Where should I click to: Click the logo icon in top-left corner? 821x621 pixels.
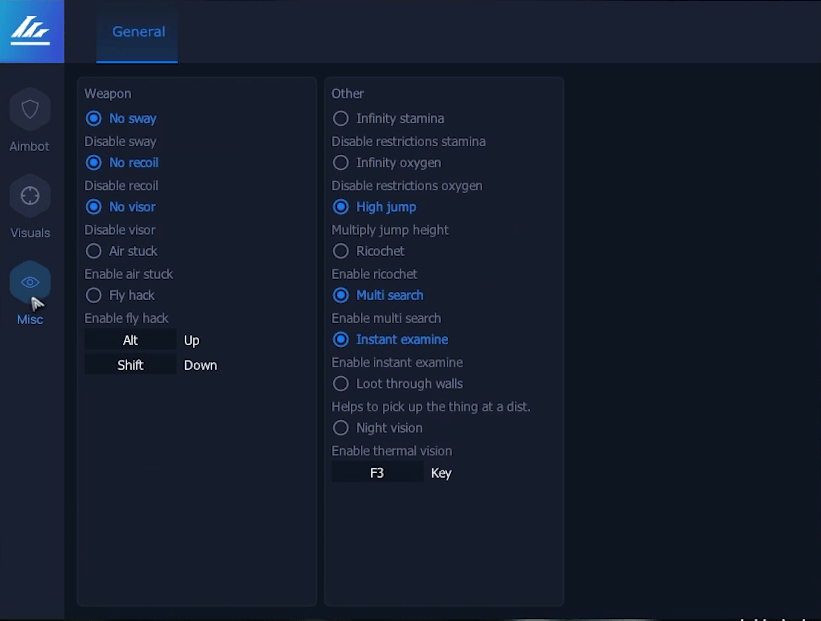click(30, 31)
